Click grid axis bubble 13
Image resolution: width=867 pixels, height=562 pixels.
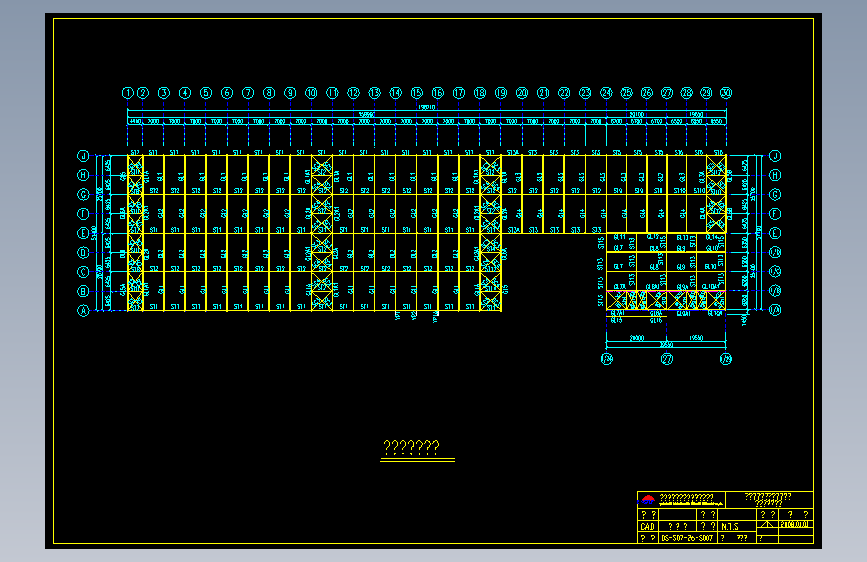(x=374, y=93)
